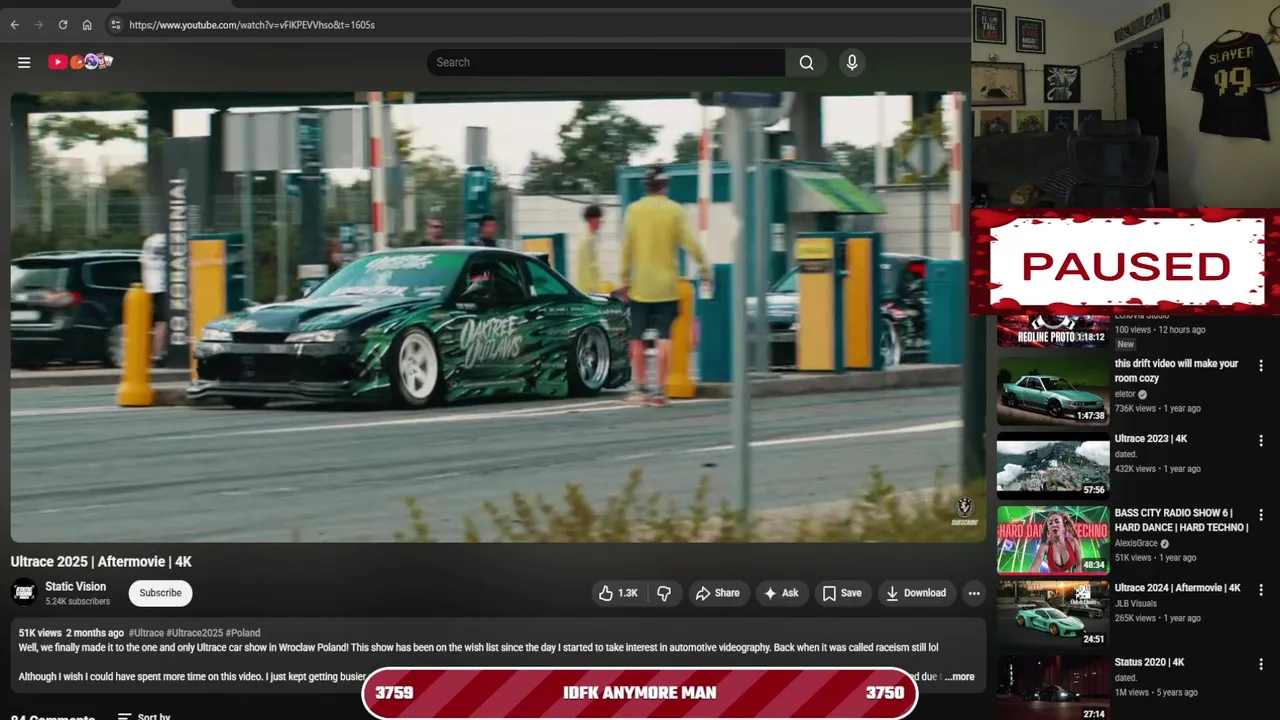The height and width of the screenshot is (720, 1280).
Task: Open the Ultrace 2023 | 4K title
Action: [x=1151, y=439]
